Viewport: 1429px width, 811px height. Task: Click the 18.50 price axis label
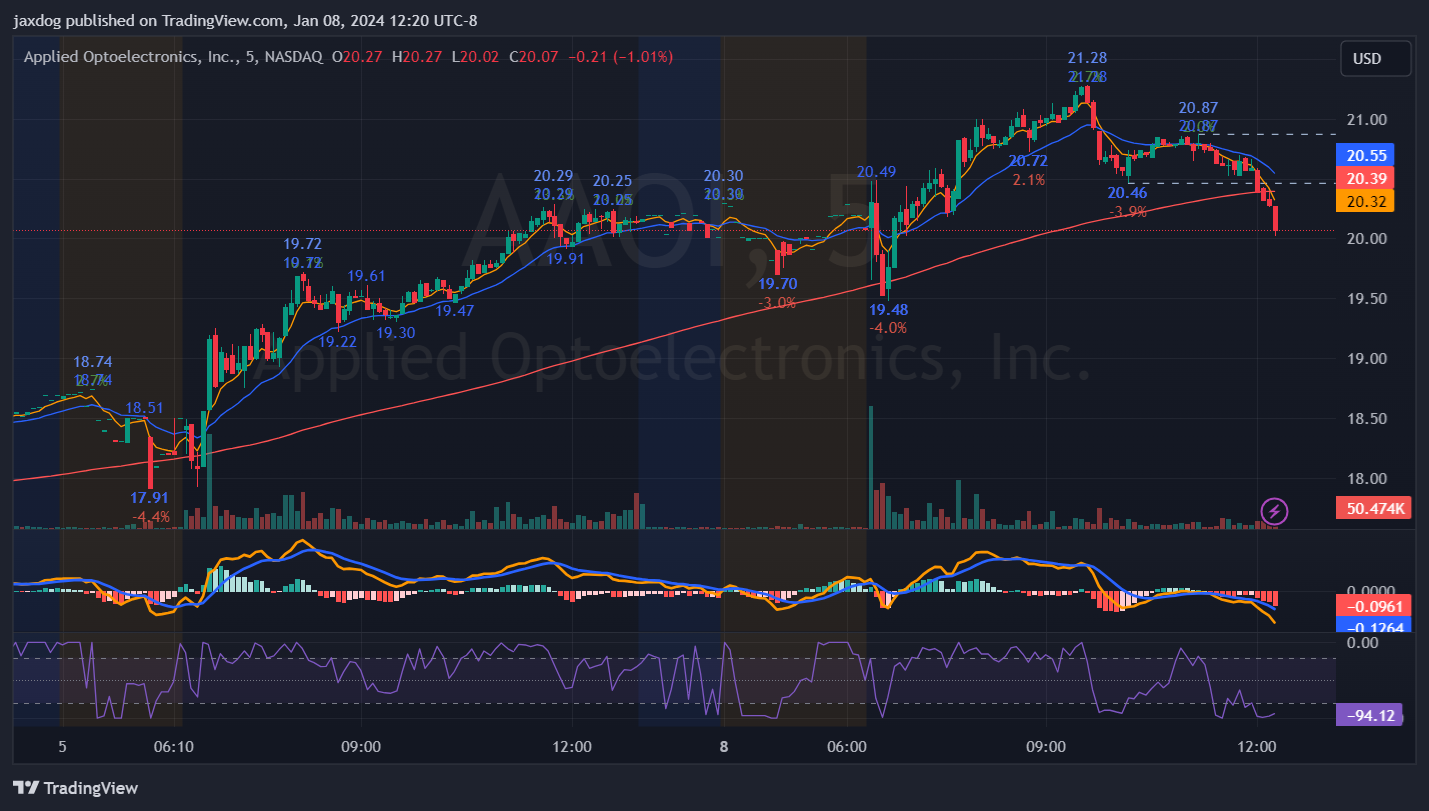pos(1366,419)
